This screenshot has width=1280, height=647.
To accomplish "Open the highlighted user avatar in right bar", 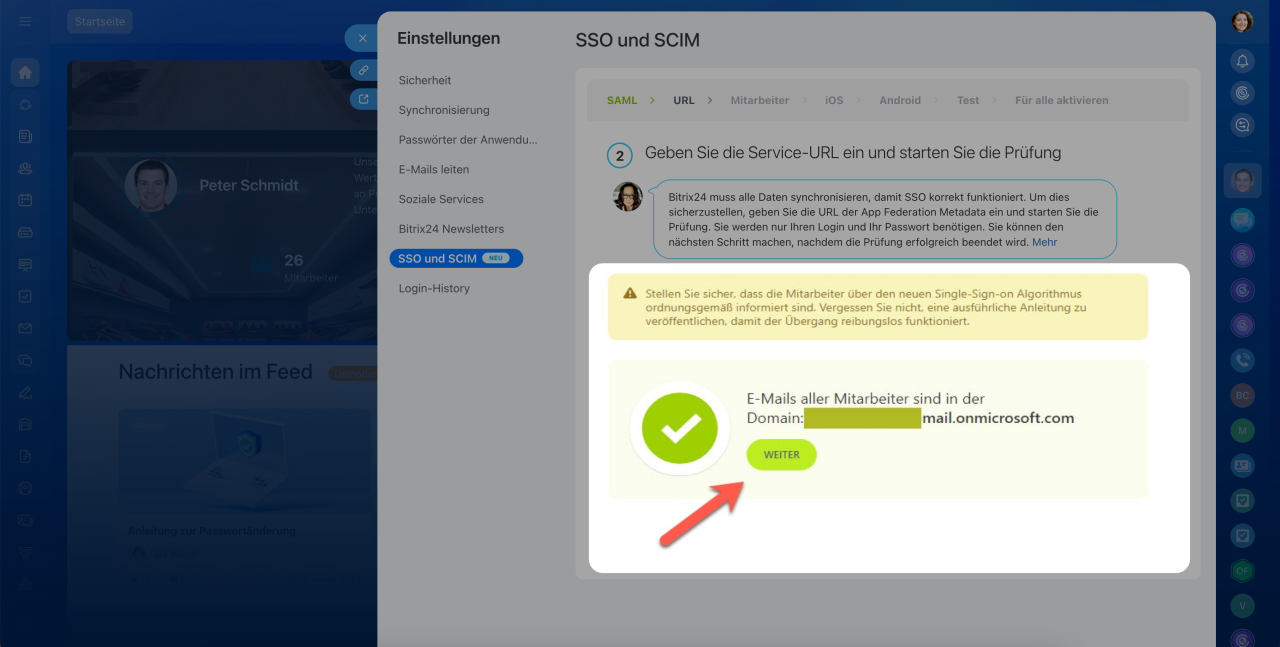I will tap(1242, 181).
